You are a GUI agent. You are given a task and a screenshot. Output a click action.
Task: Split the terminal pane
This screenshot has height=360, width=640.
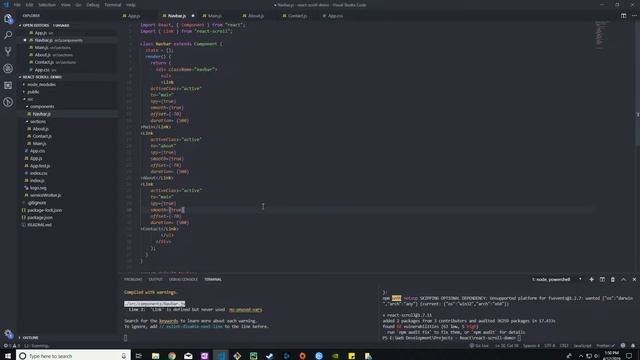tap(602, 280)
